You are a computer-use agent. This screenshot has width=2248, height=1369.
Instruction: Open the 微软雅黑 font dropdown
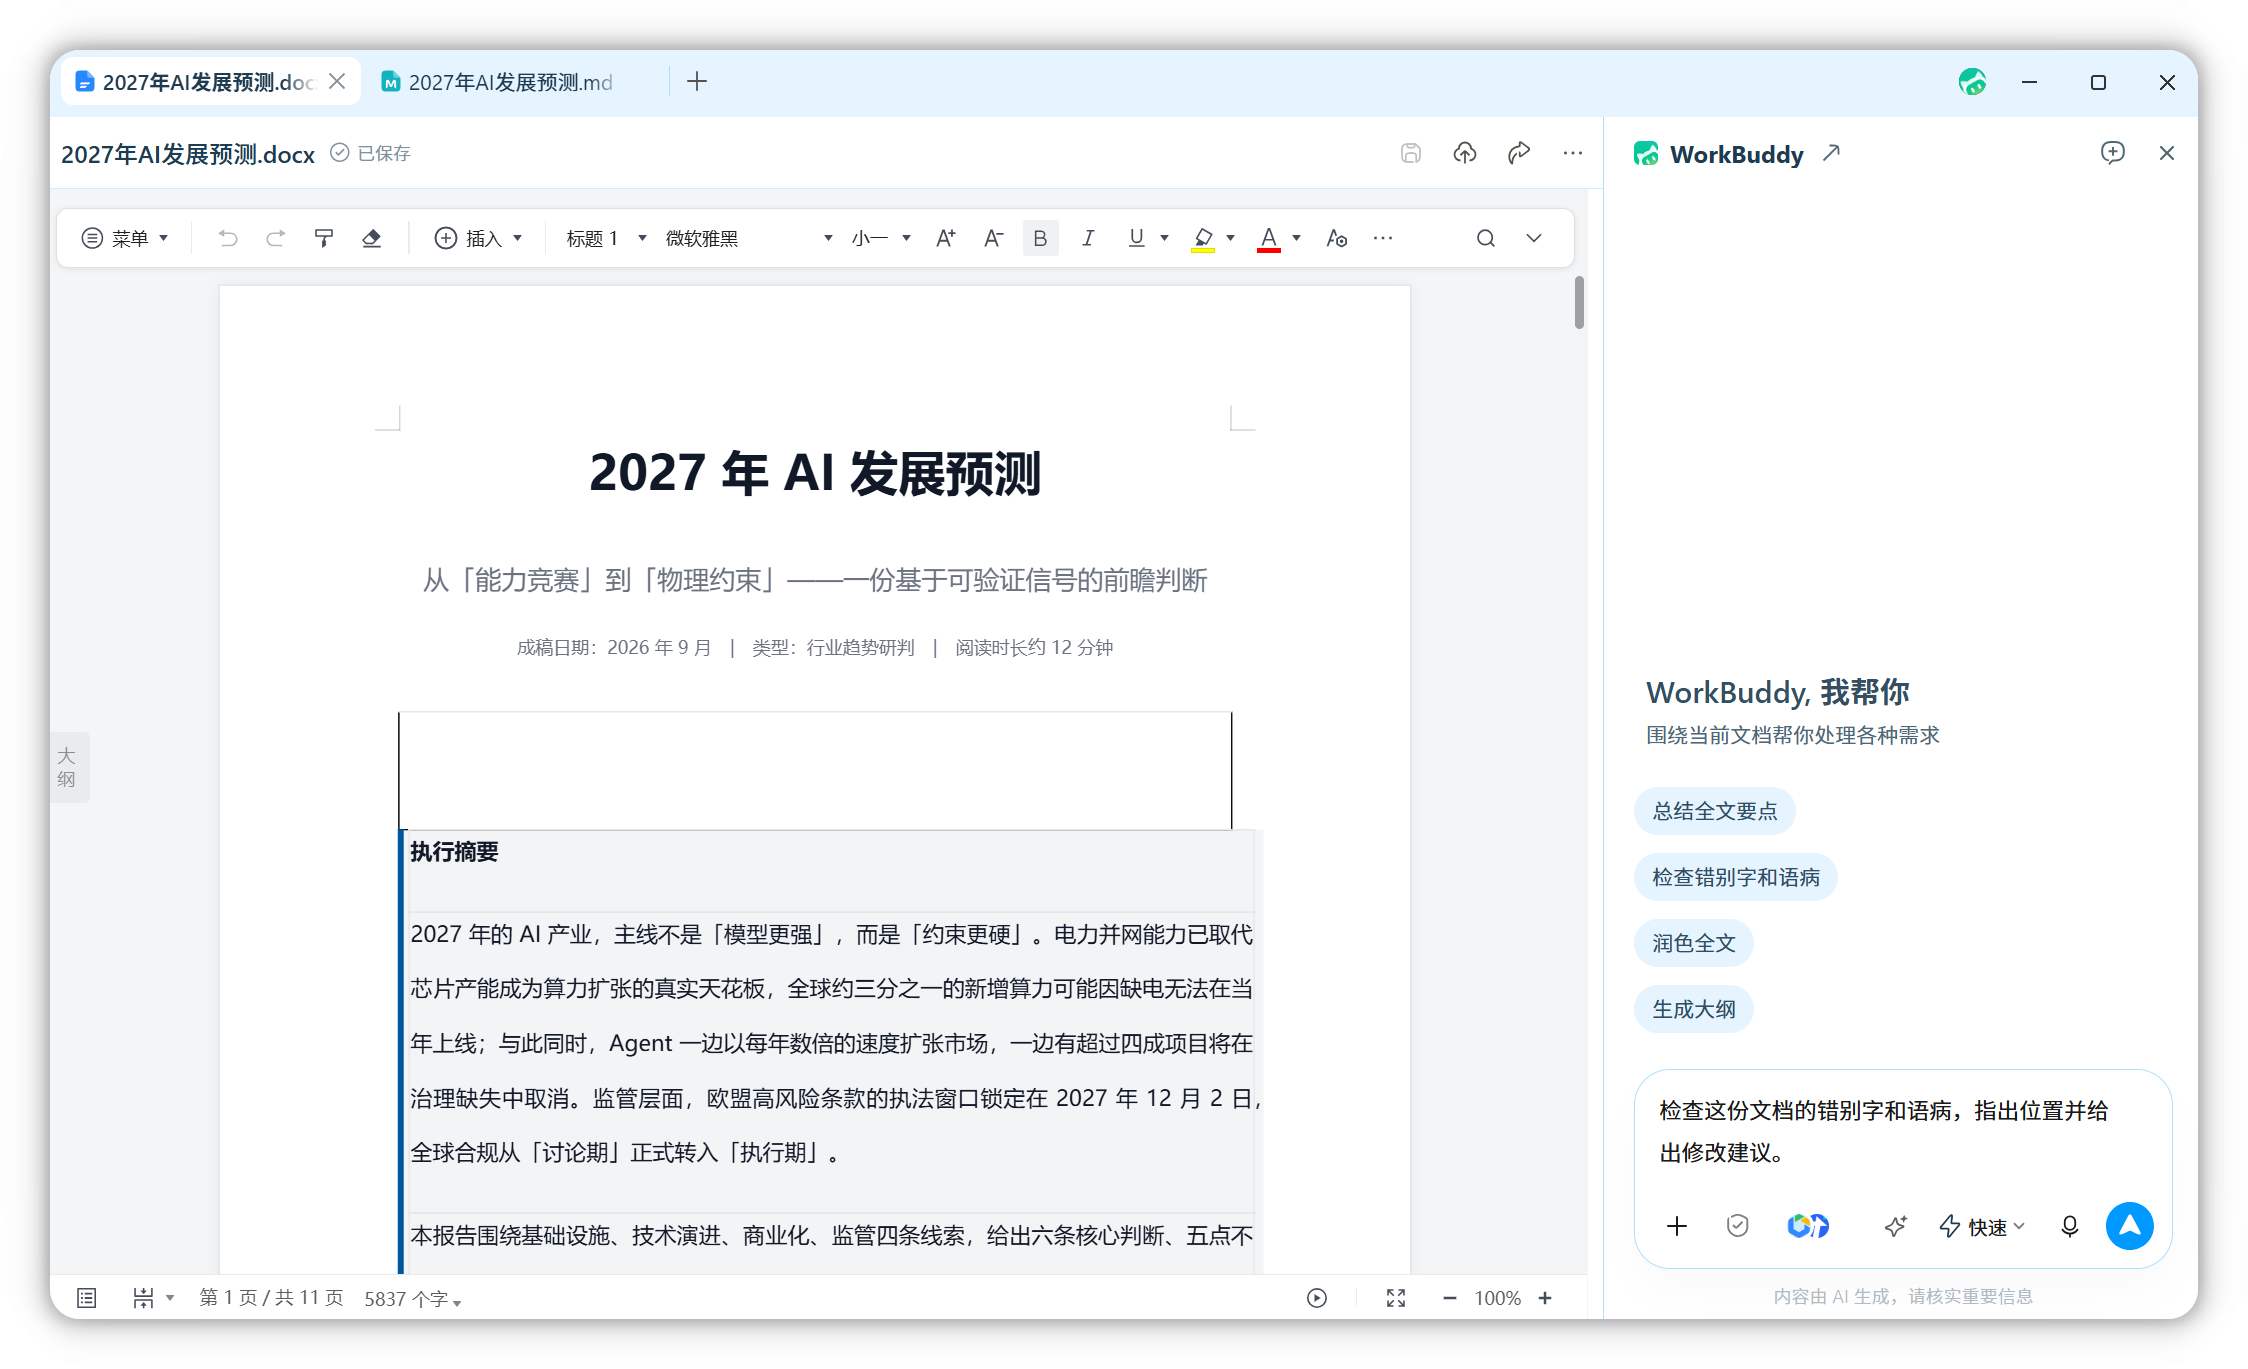click(x=749, y=238)
